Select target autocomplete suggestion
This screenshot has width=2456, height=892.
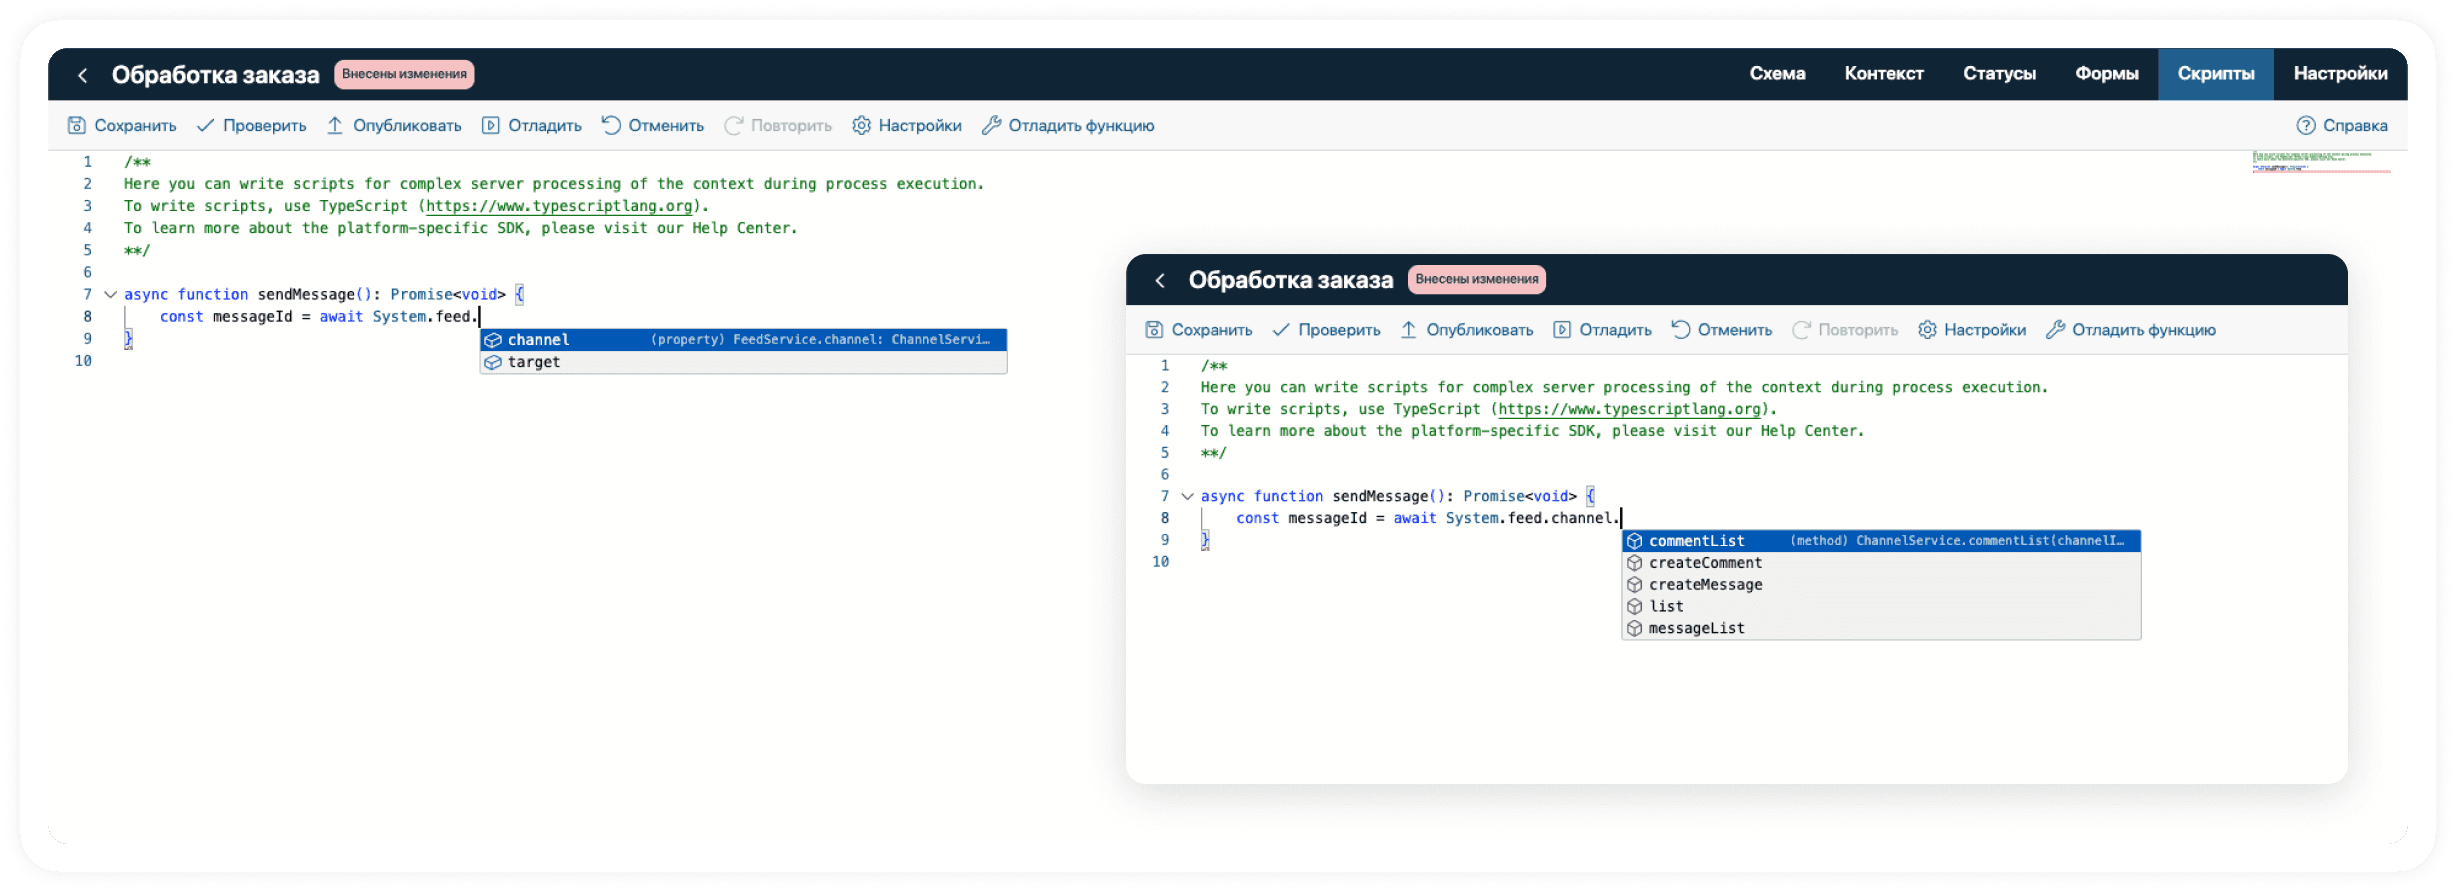pos(743,362)
